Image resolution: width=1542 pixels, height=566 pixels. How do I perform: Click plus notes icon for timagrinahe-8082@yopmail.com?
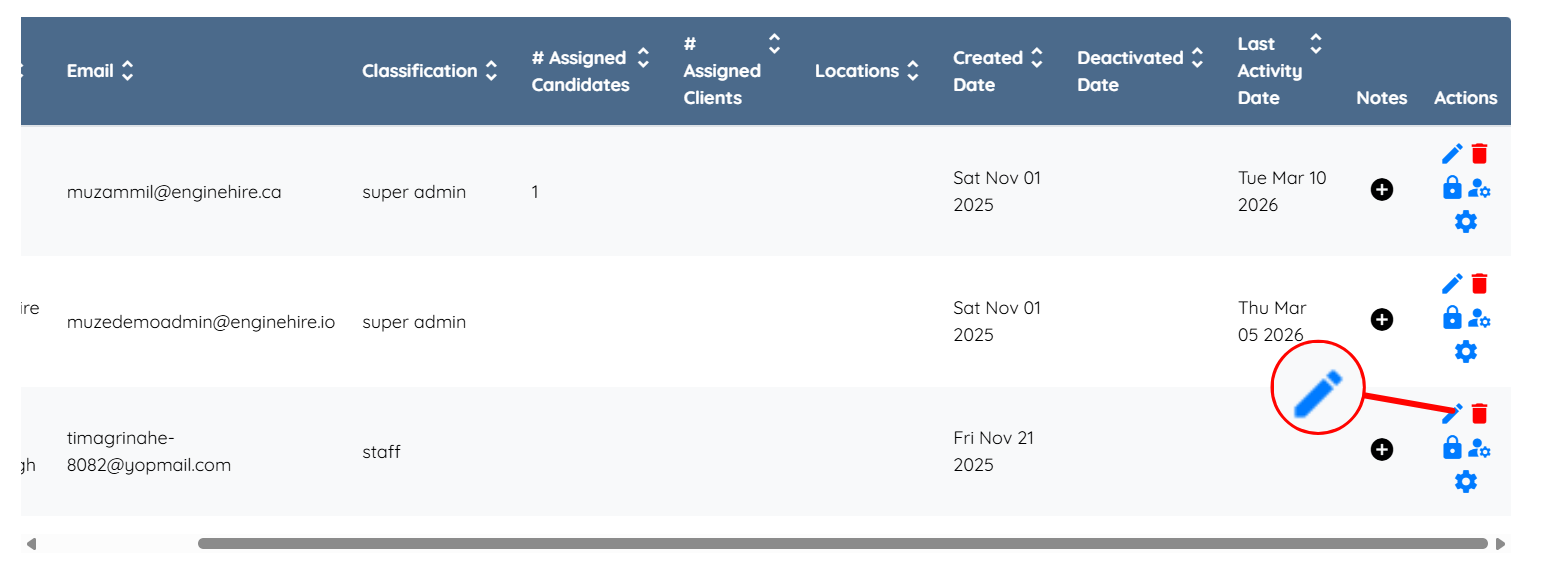point(1381,450)
